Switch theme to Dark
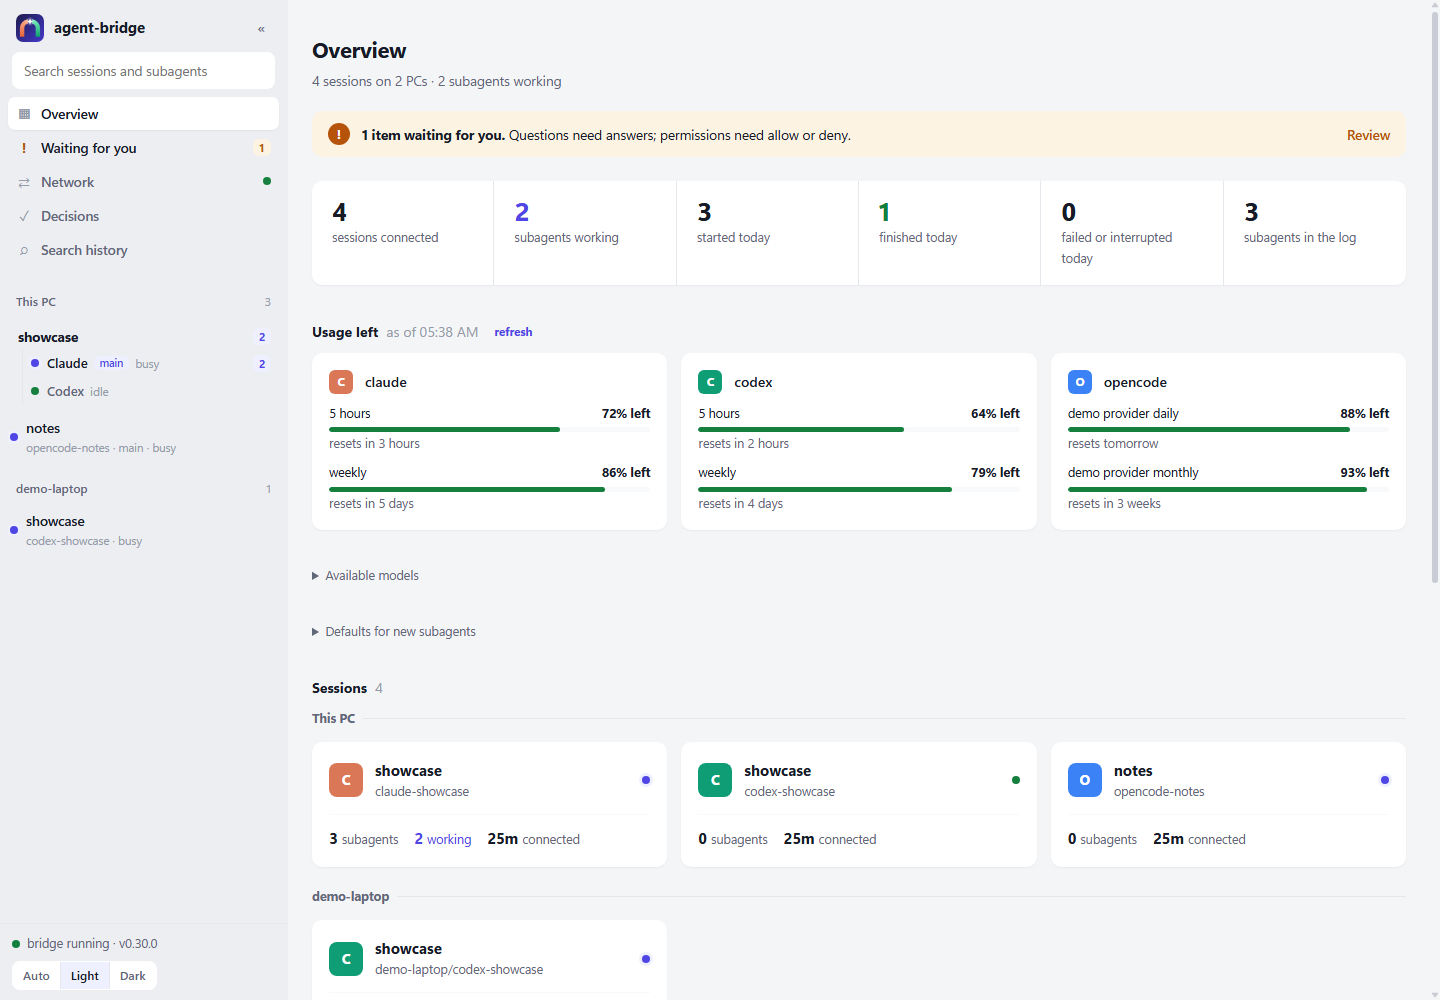 133,976
